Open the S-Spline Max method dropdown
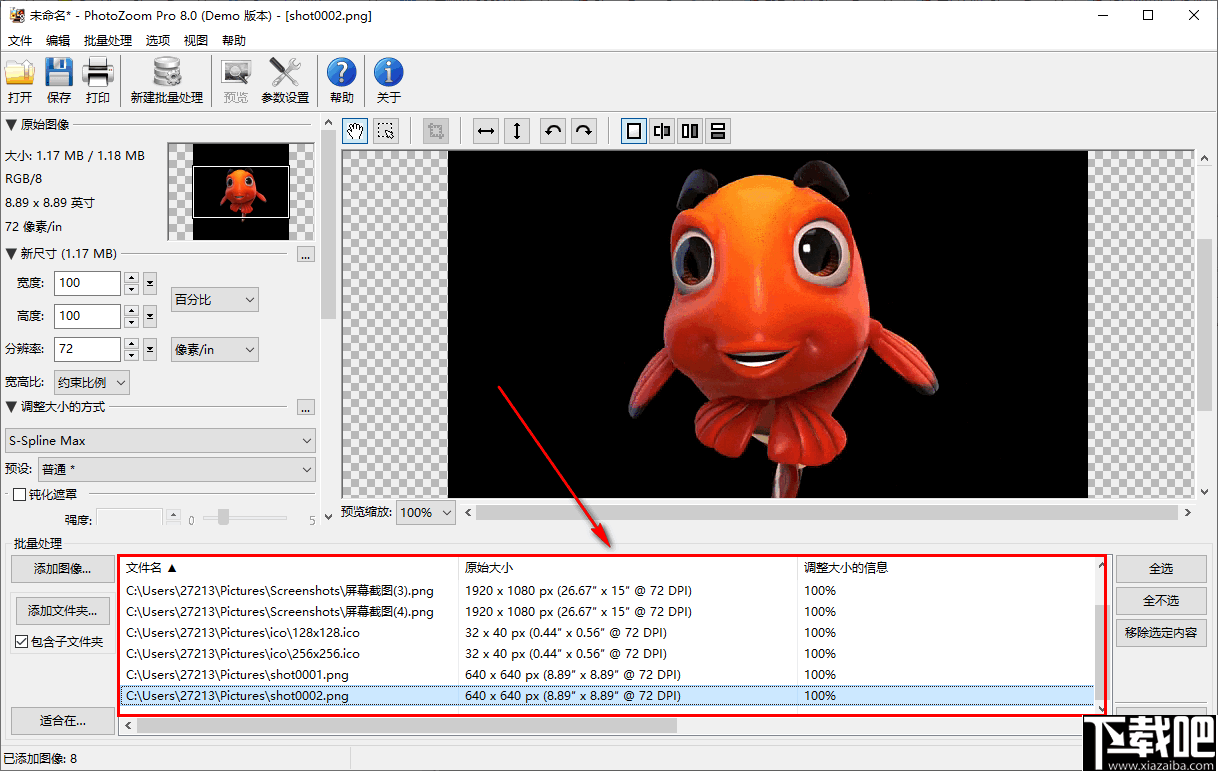This screenshot has height=771, width=1218. pyautogui.click(x=160, y=440)
